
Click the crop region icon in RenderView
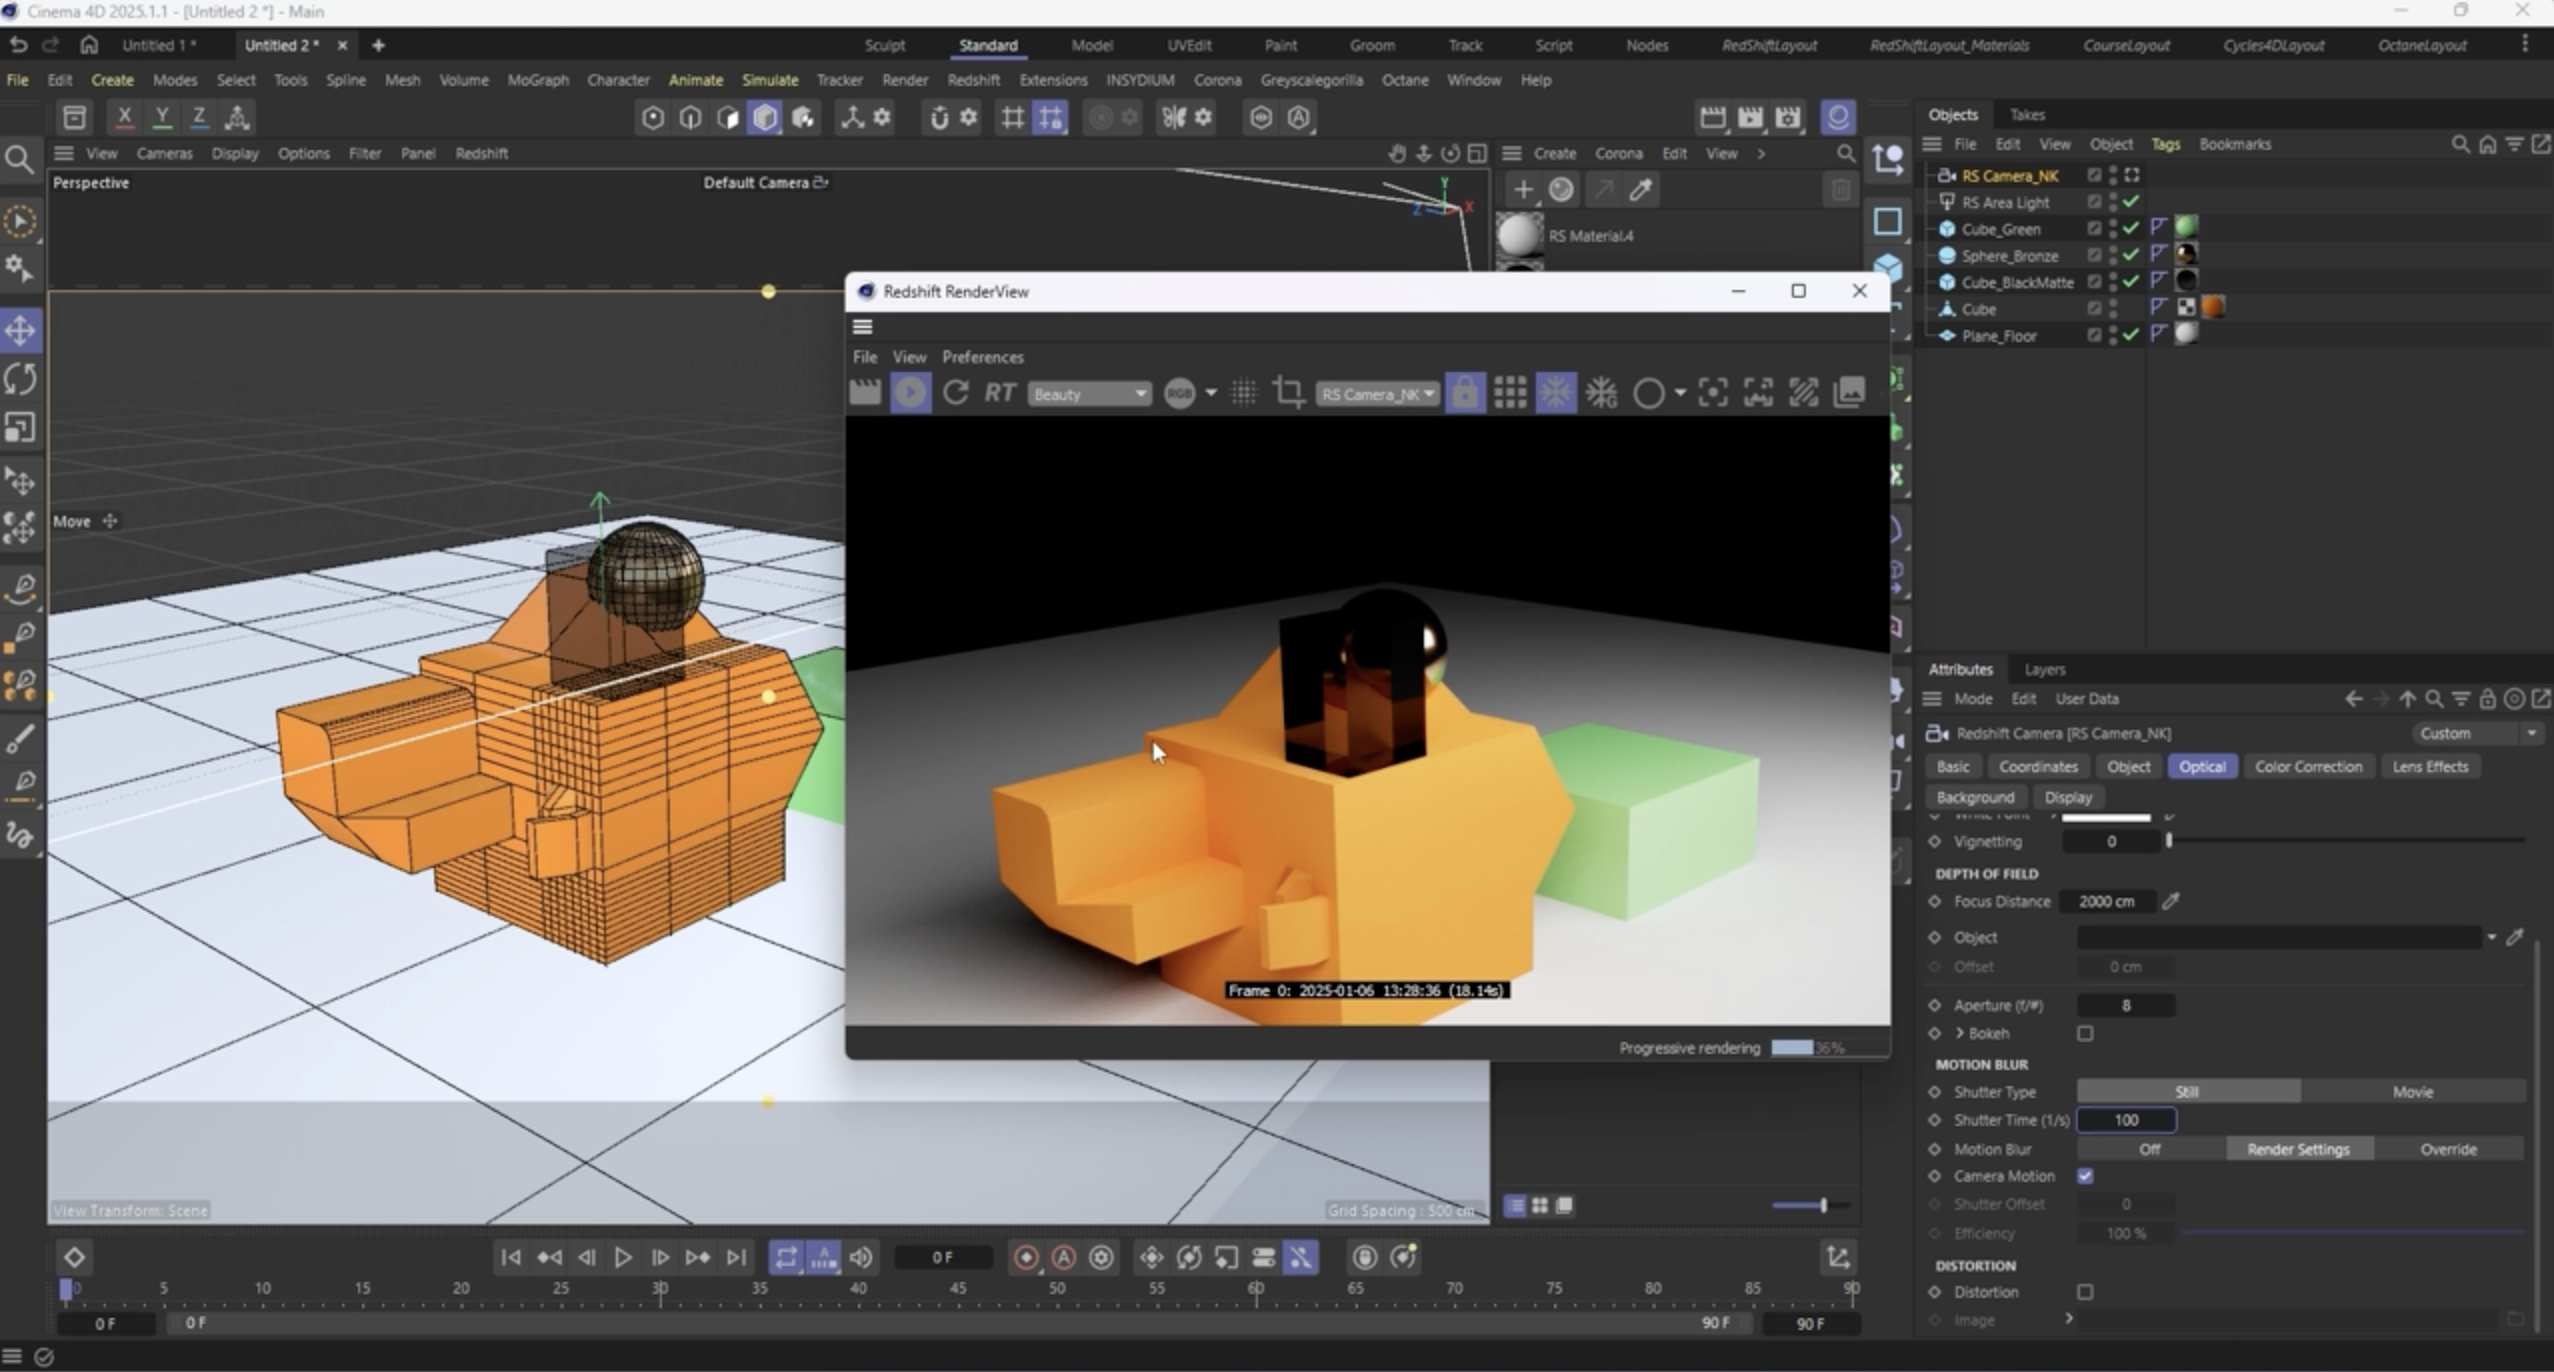coord(1288,393)
